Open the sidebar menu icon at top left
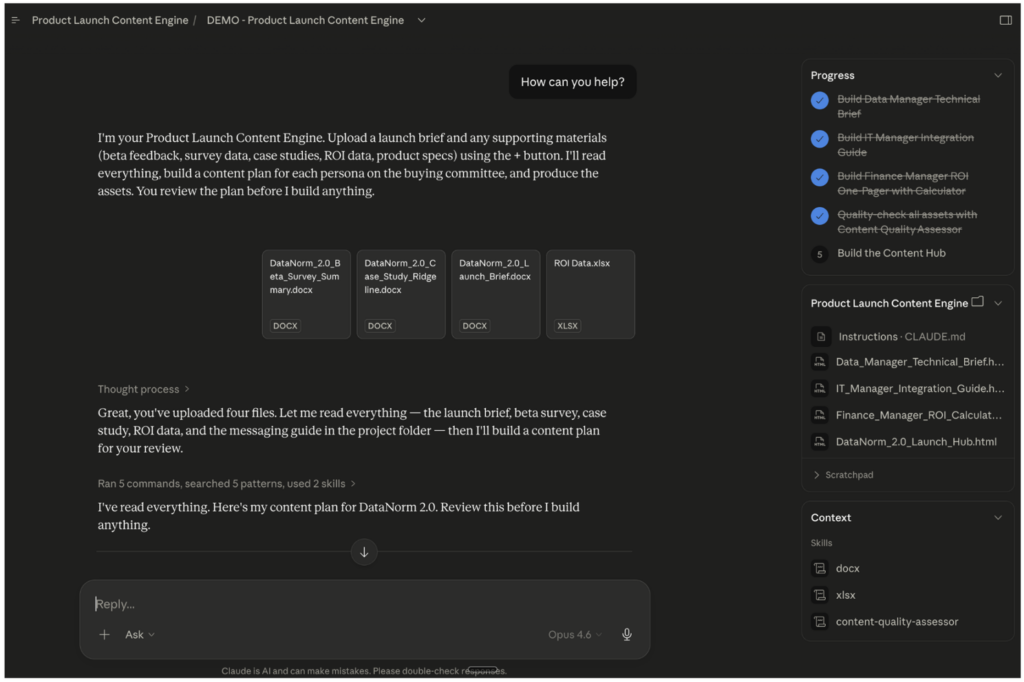This screenshot has height=682, width=1024. [x=16, y=20]
